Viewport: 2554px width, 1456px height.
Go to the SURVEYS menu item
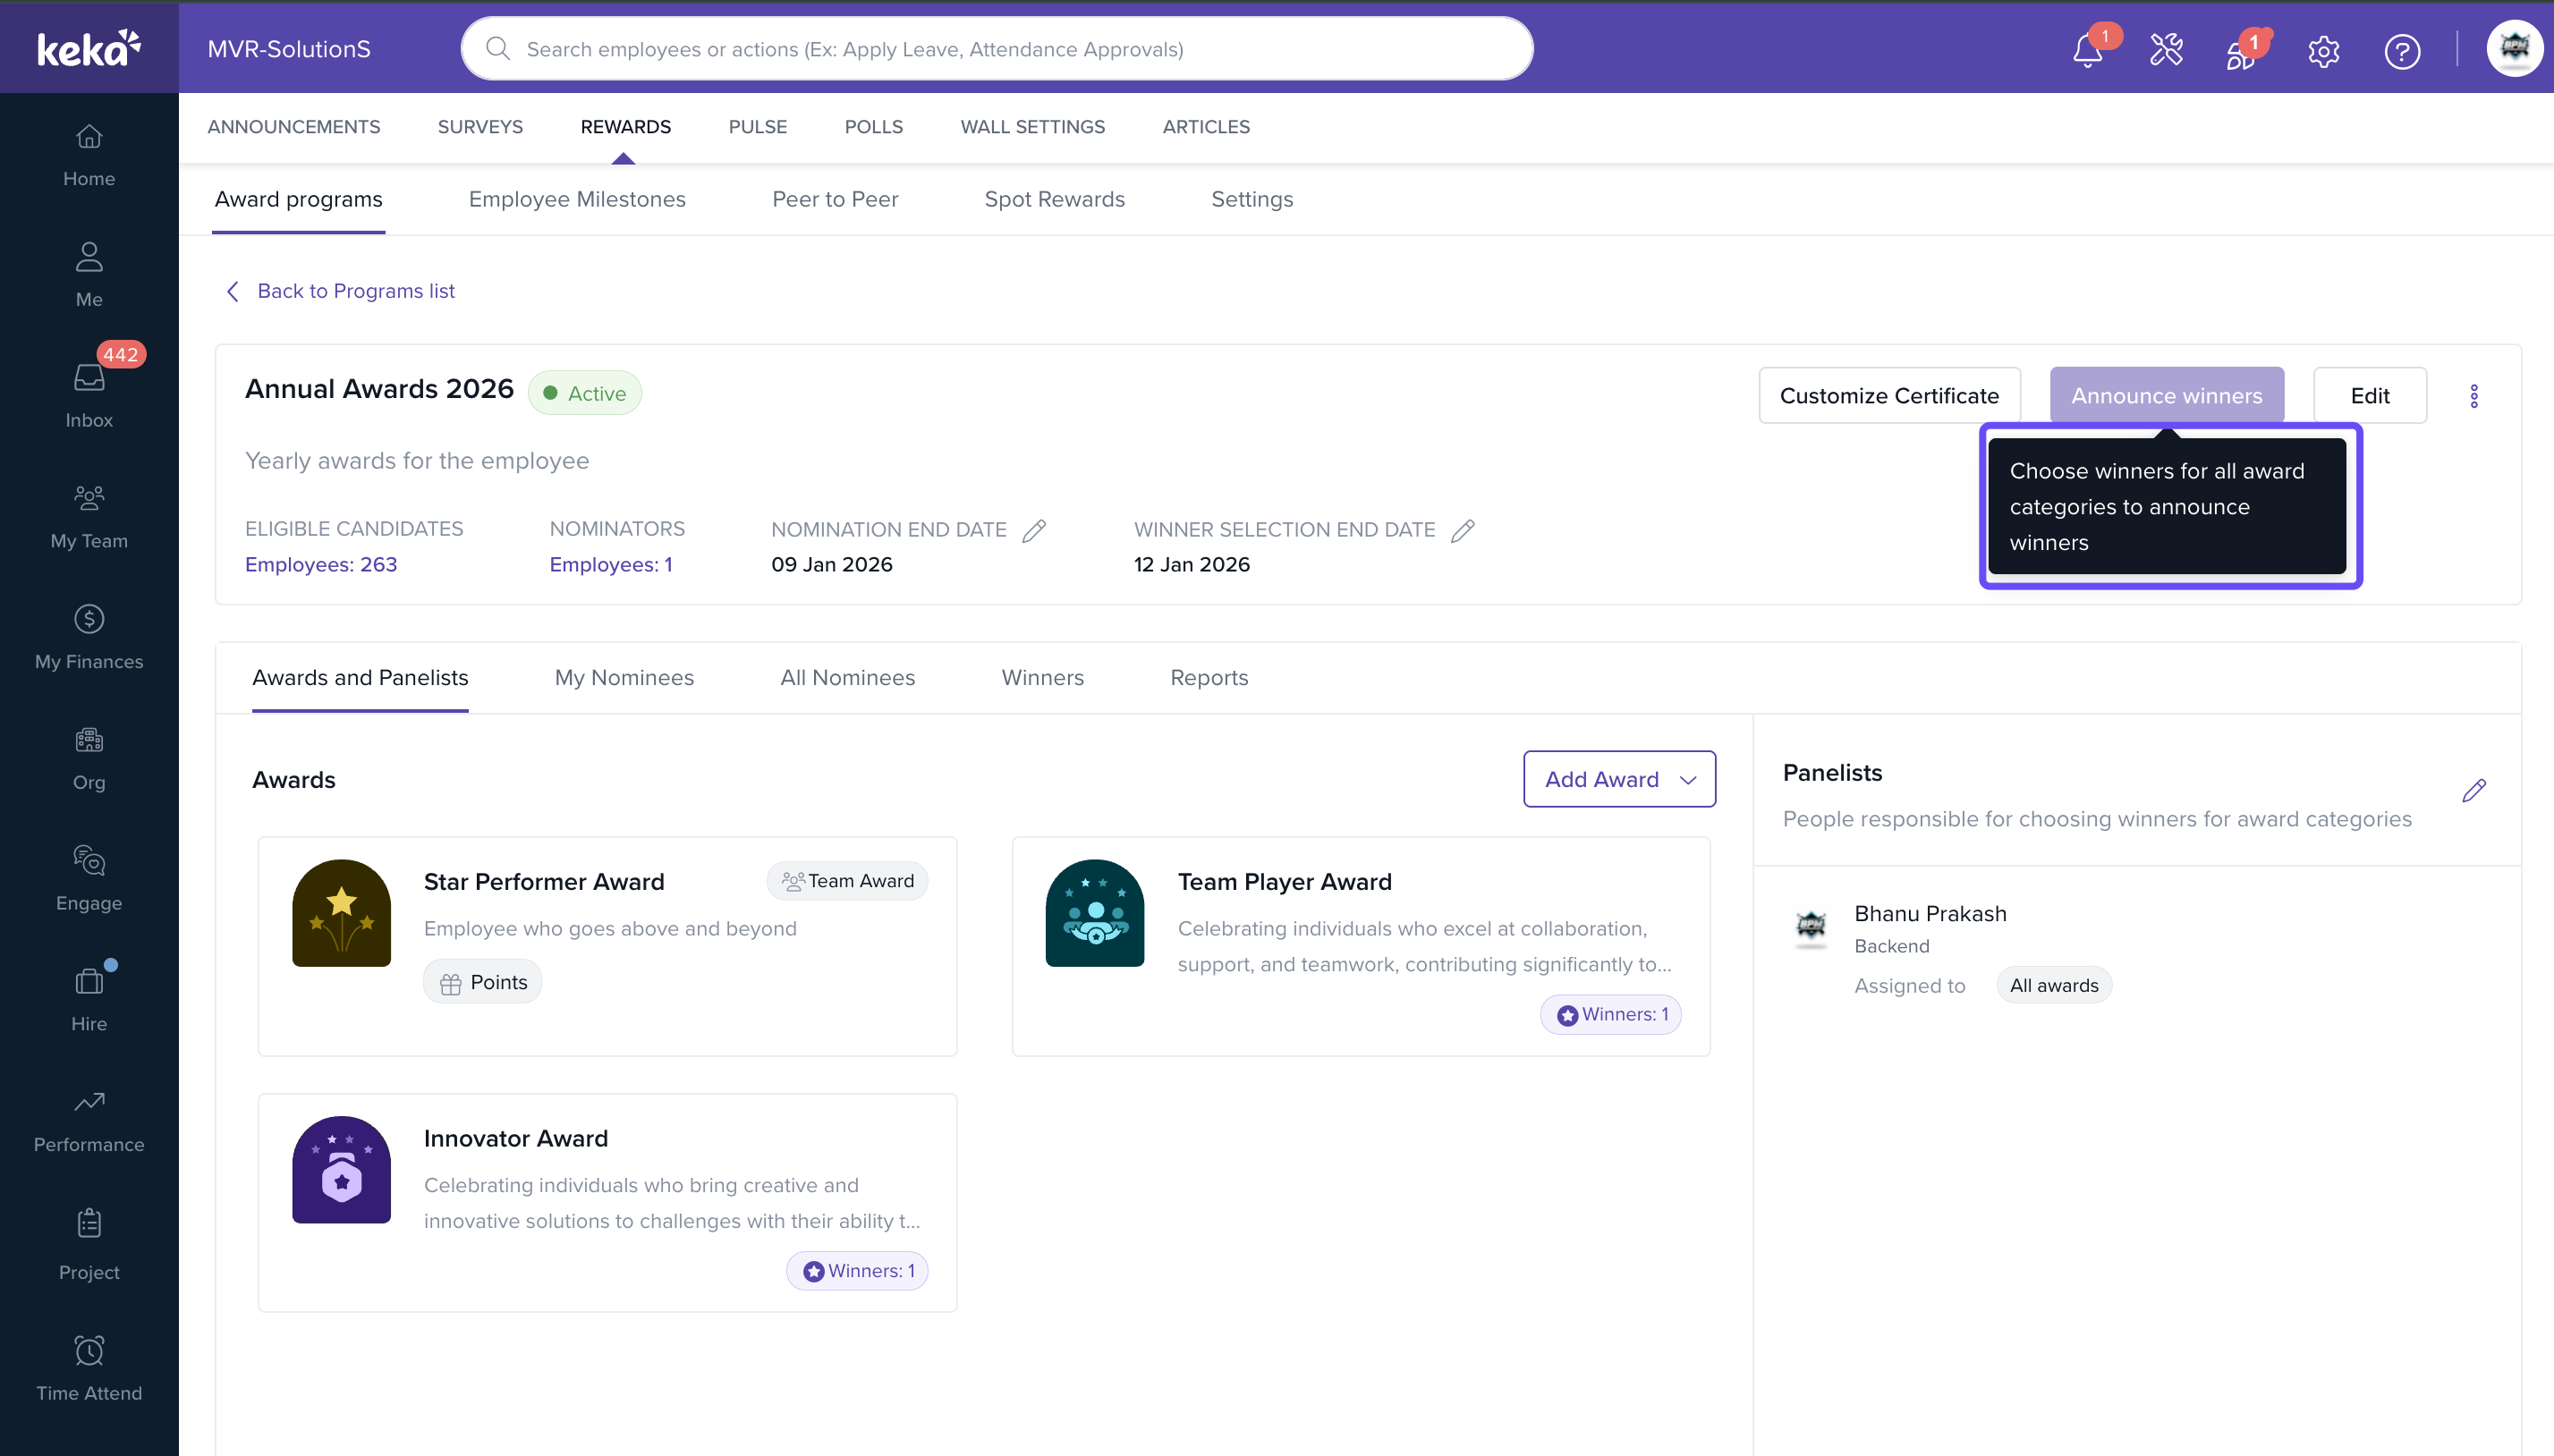coord(480,127)
